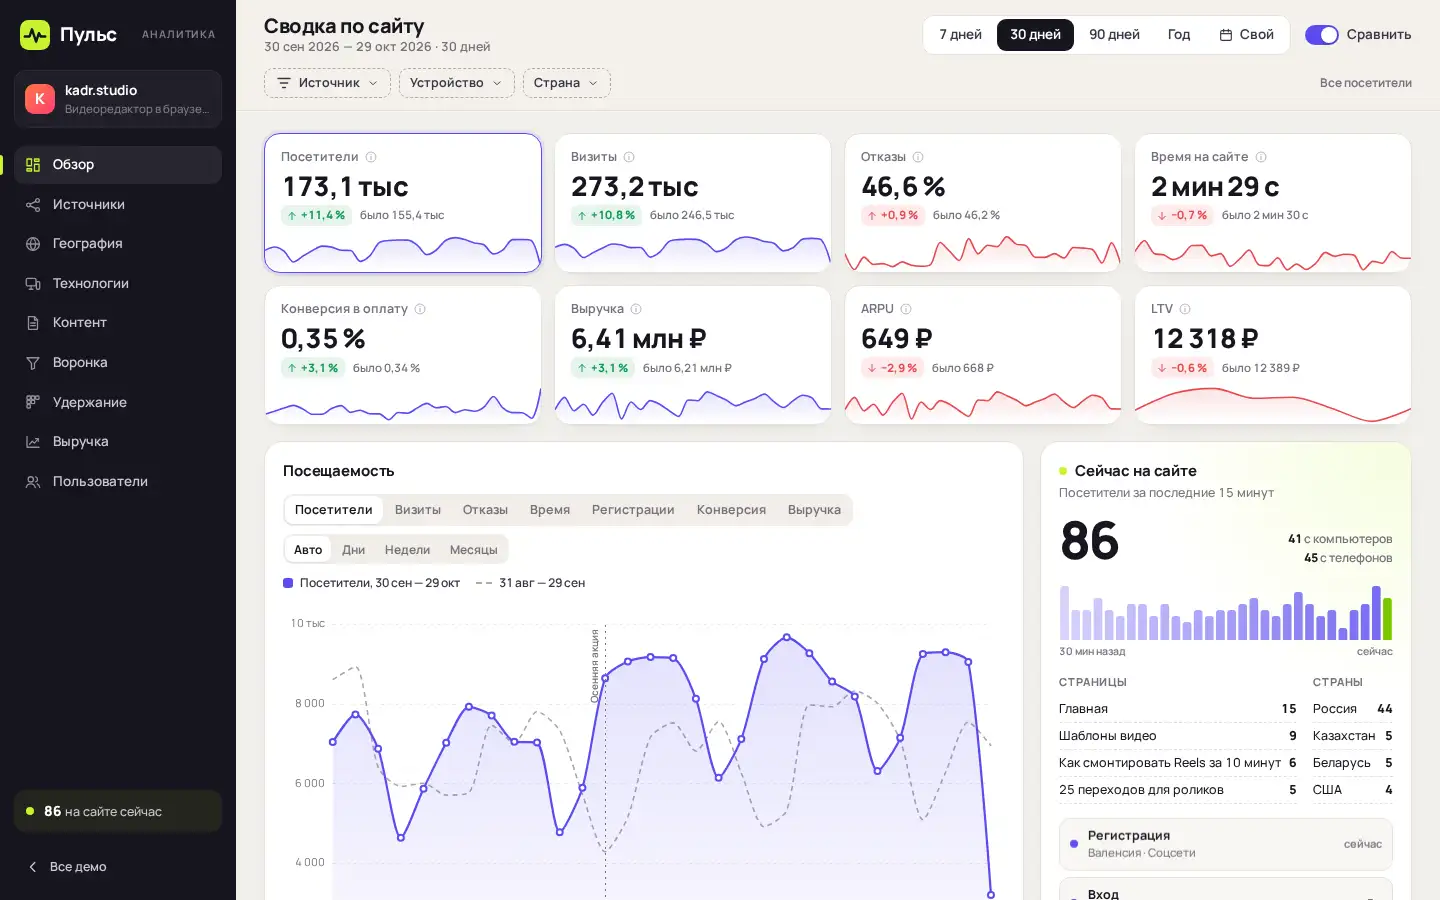Switch chart to the Отказы tab

485,510
